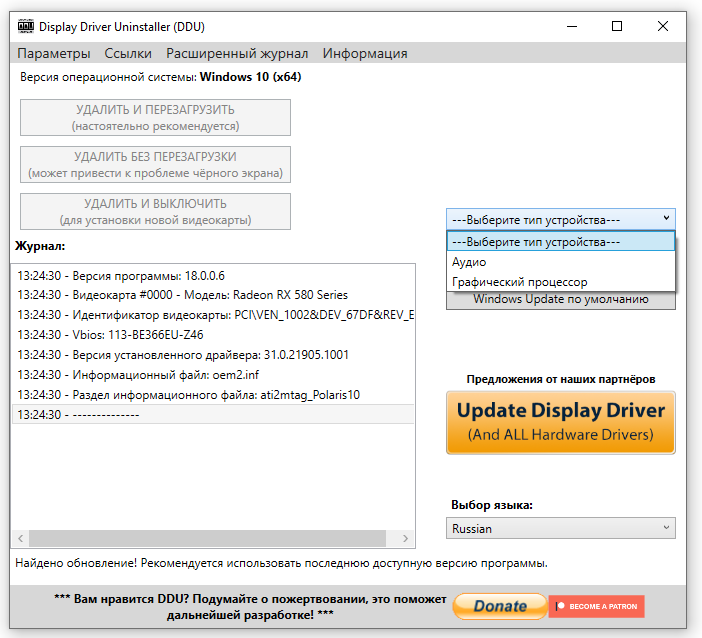Click 'Найдено обновление!' status message
702x638 pixels.
281,563
